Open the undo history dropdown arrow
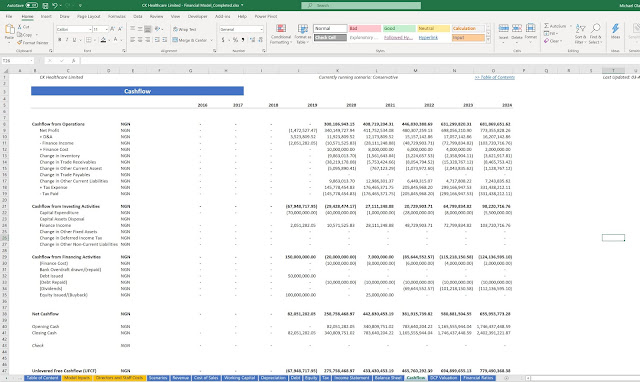This screenshot has width=640, height=382. tap(60, 5)
